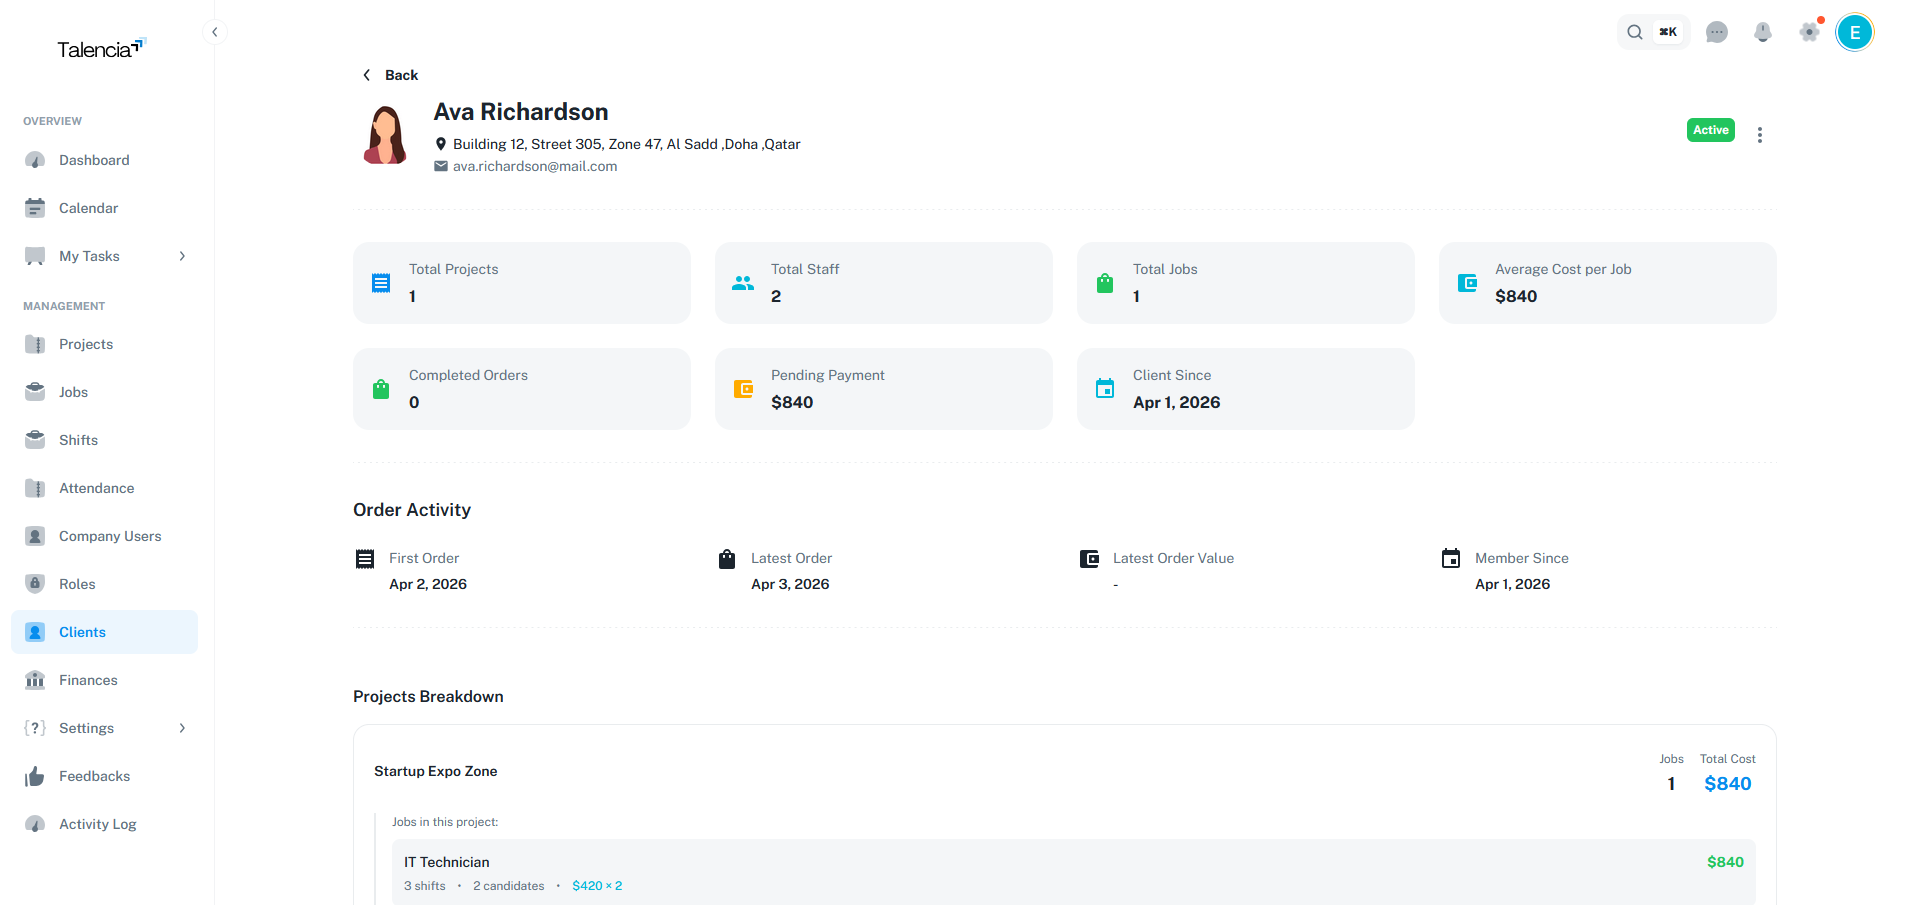The height and width of the screenshot is (905, 1908).
Task: Open the Shifts section
Action: tap(78, 439)
